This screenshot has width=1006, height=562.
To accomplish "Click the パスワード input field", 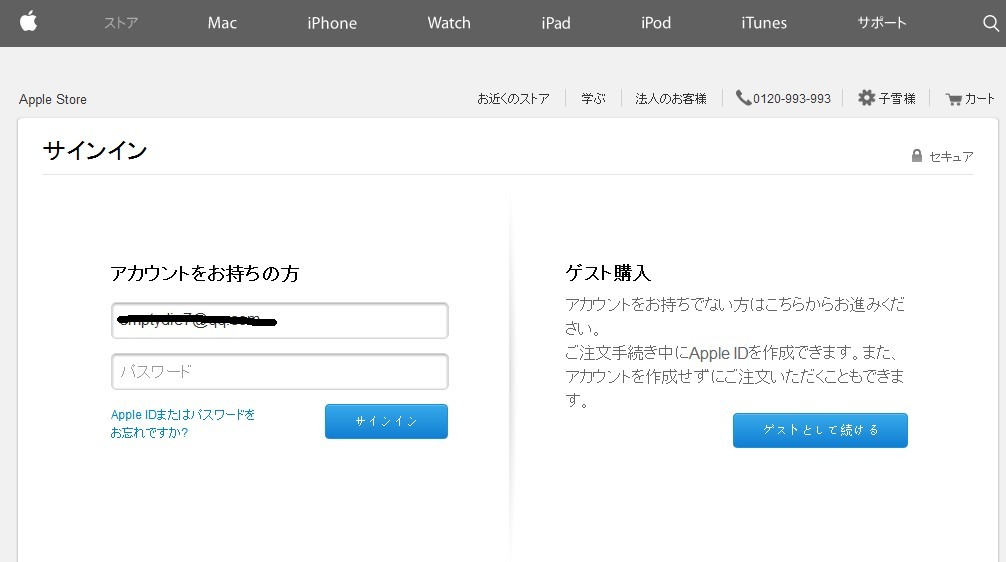I will click(x=280, y=371).
